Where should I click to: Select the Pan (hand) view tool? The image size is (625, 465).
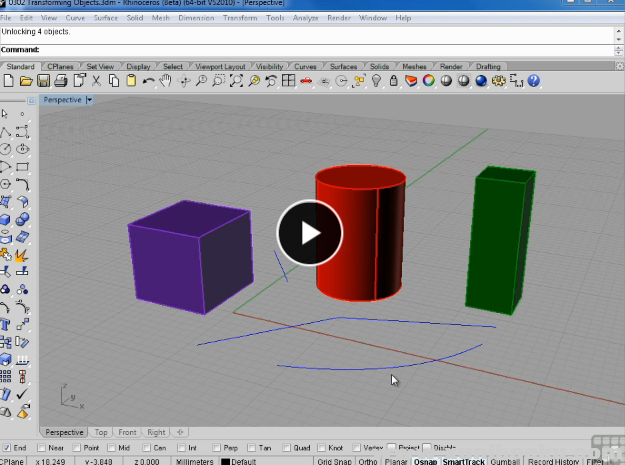click(x=166, y=80)
